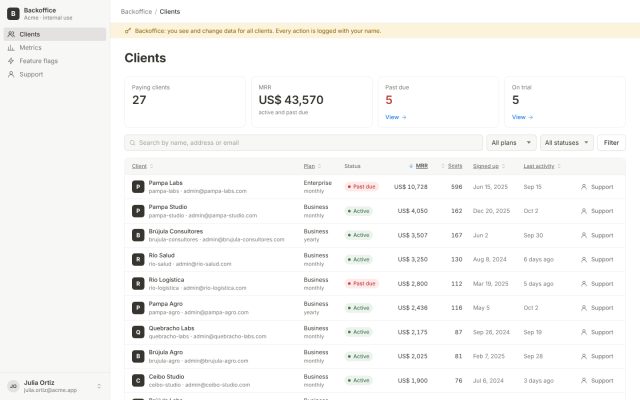Sort table by Last activity column
640x400 pixels.
[x=542, y=166]
